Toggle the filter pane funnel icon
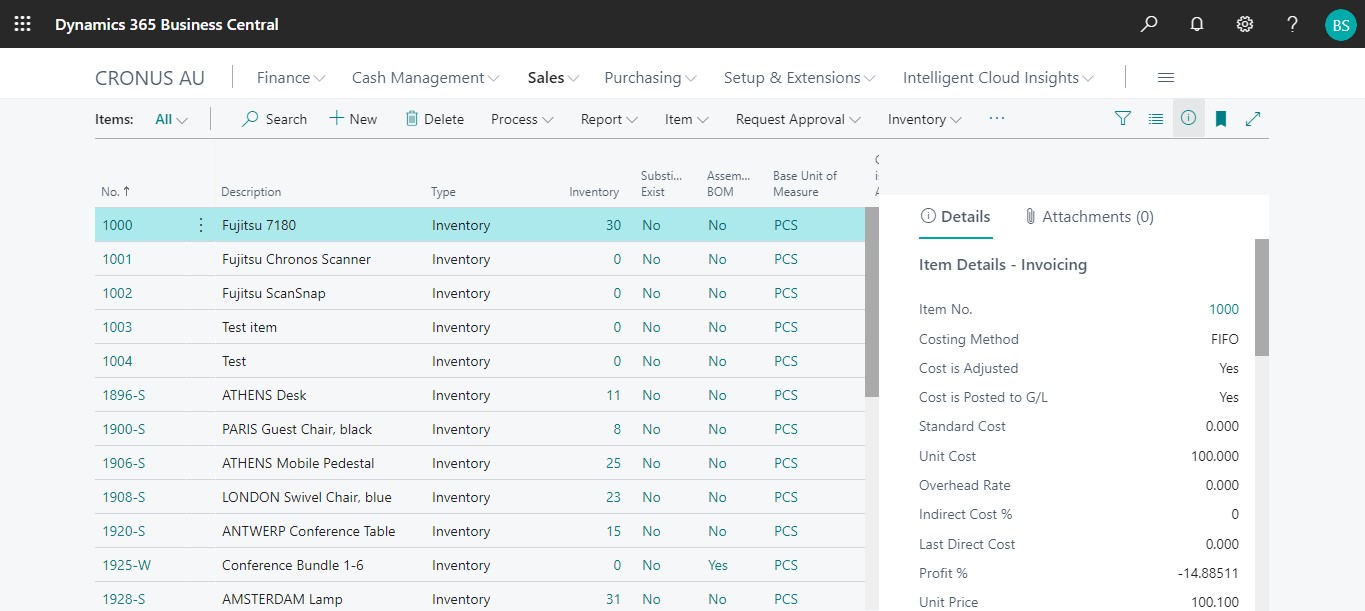 pos(1123,119)
